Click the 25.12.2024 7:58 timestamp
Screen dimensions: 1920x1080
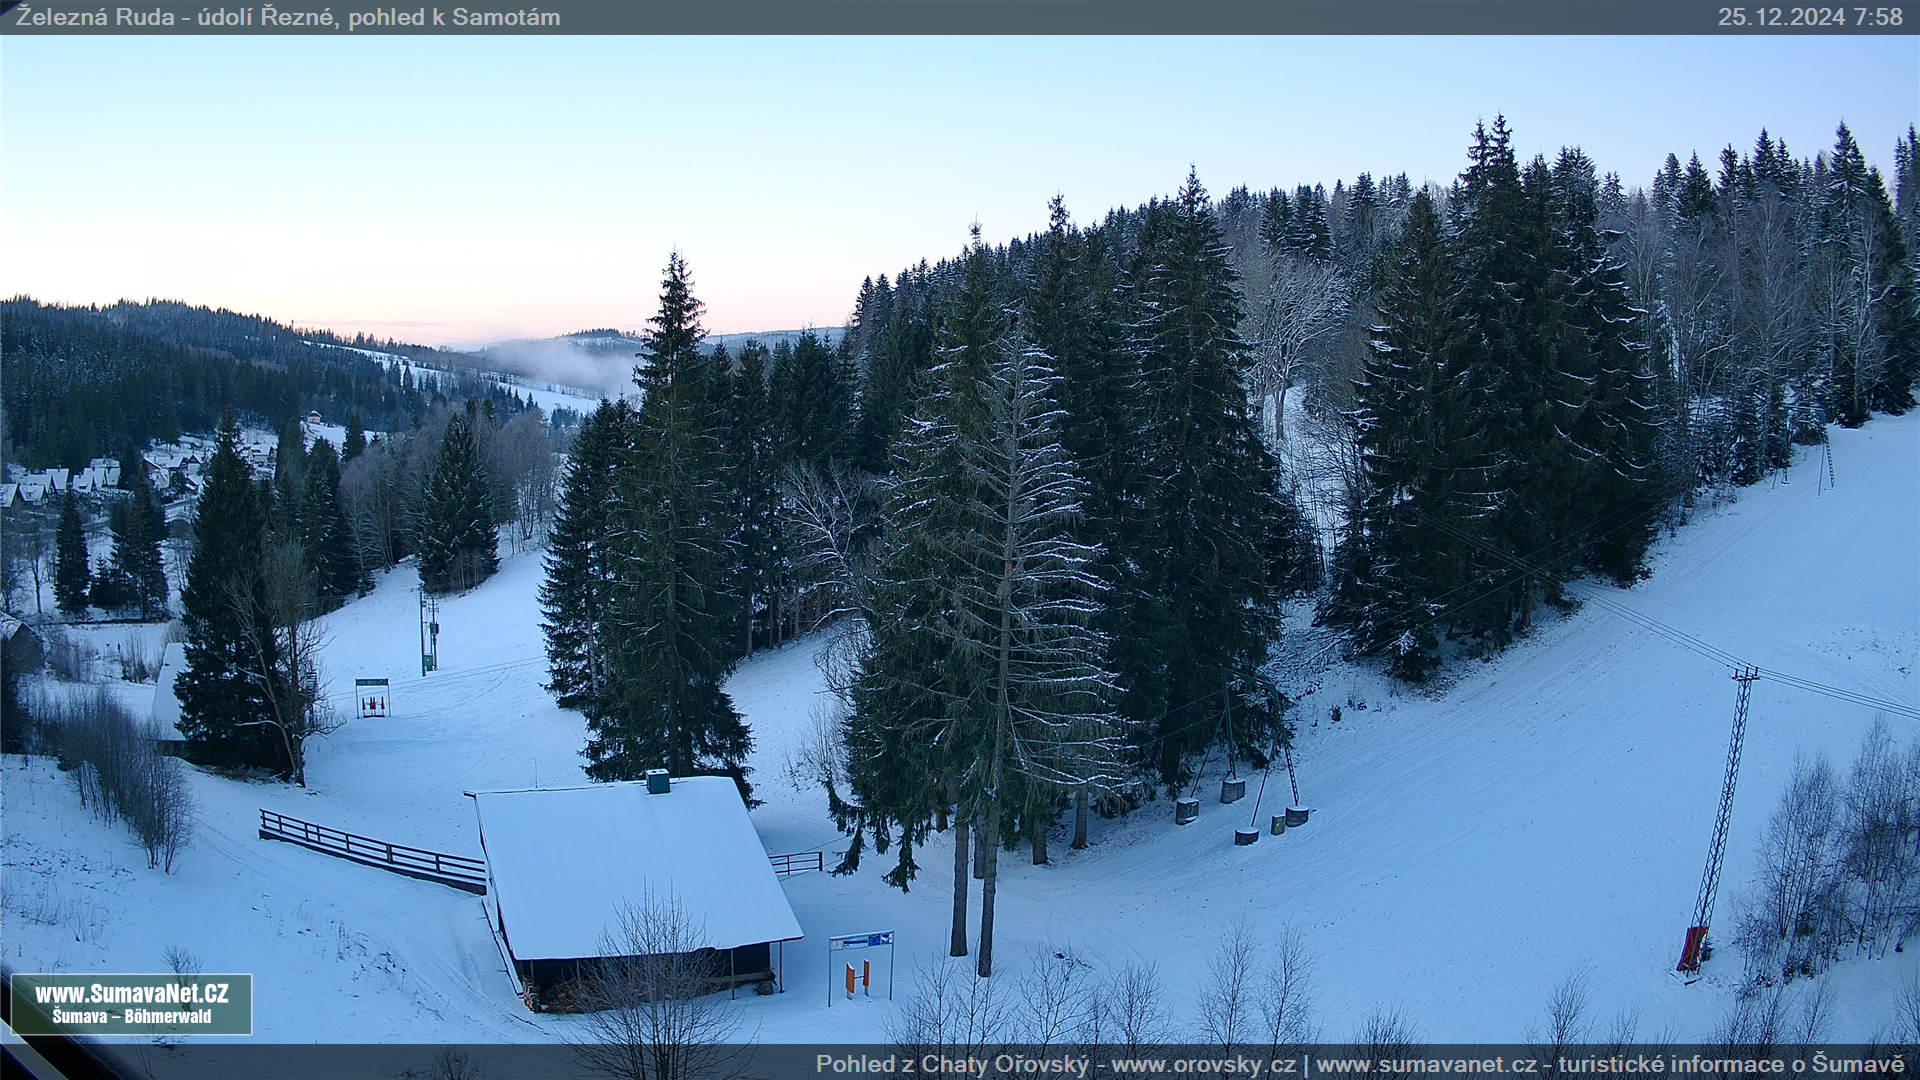[x=1809, y=17]
